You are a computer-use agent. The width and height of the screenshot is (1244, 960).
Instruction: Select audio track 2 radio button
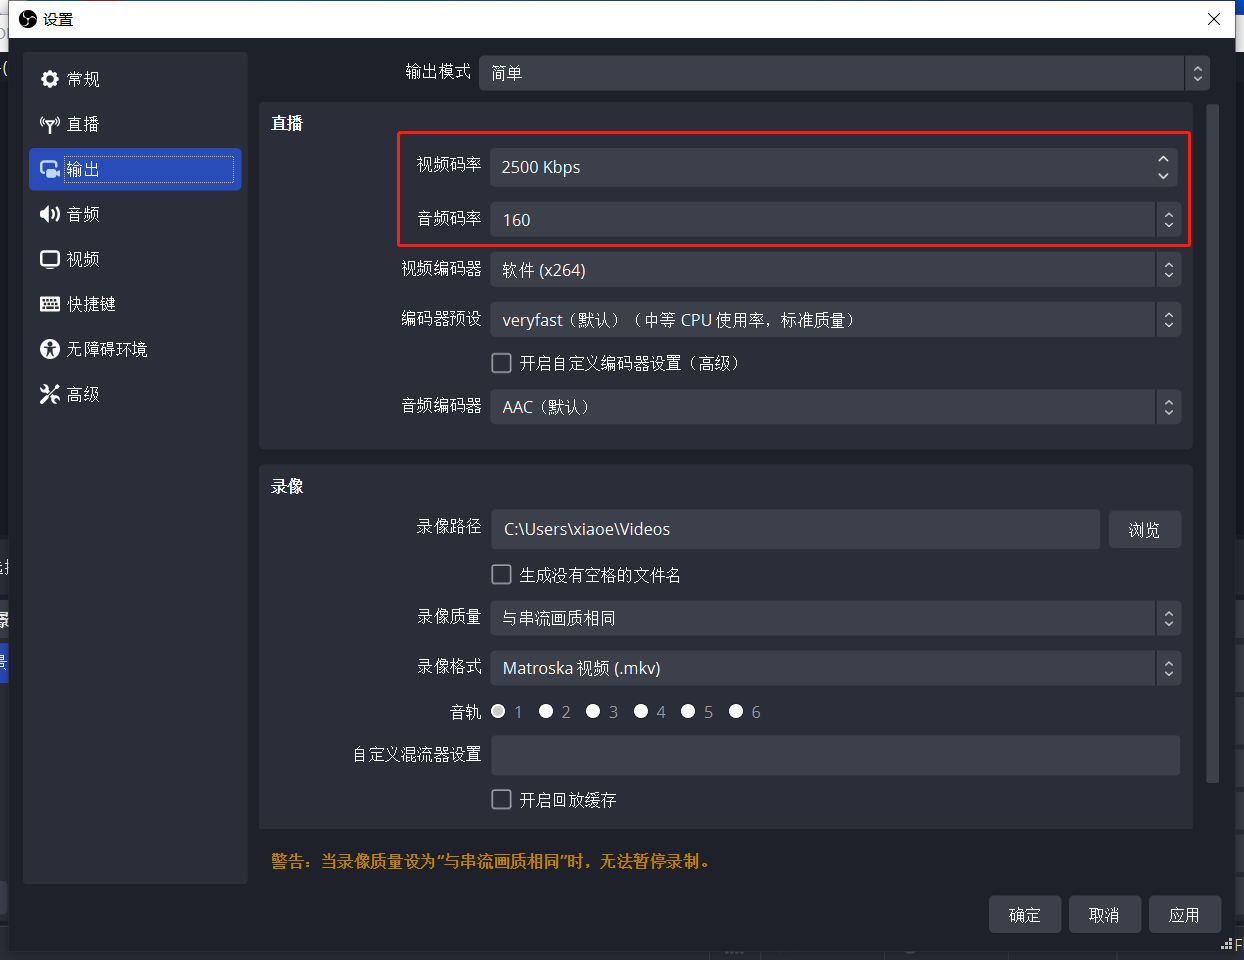(546, 711)
